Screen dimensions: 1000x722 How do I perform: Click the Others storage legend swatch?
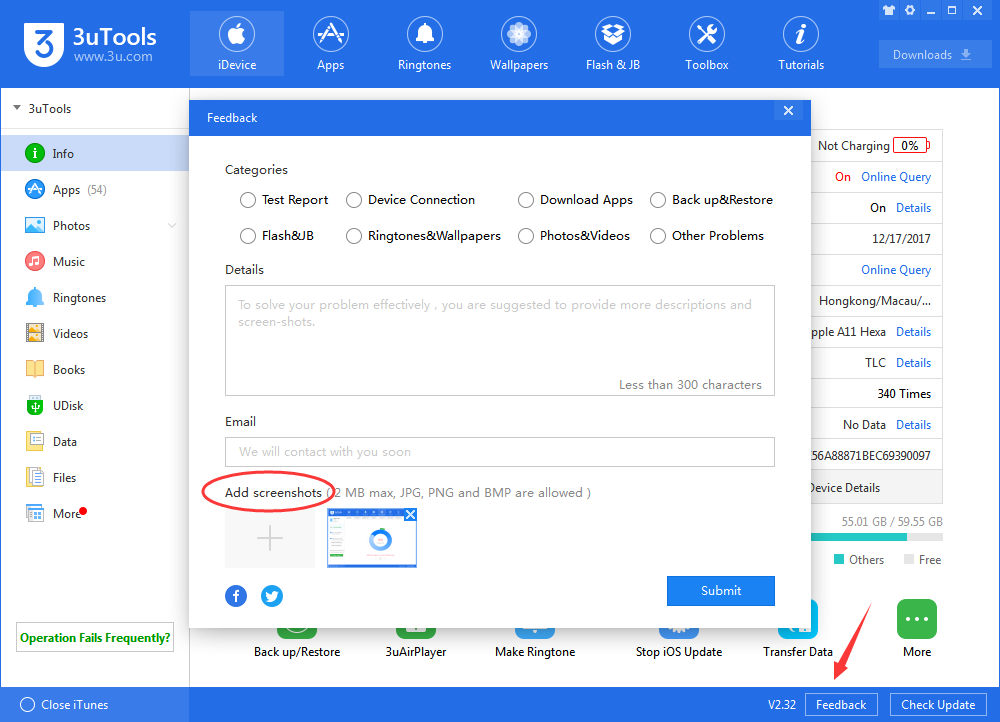pos(839,559)
